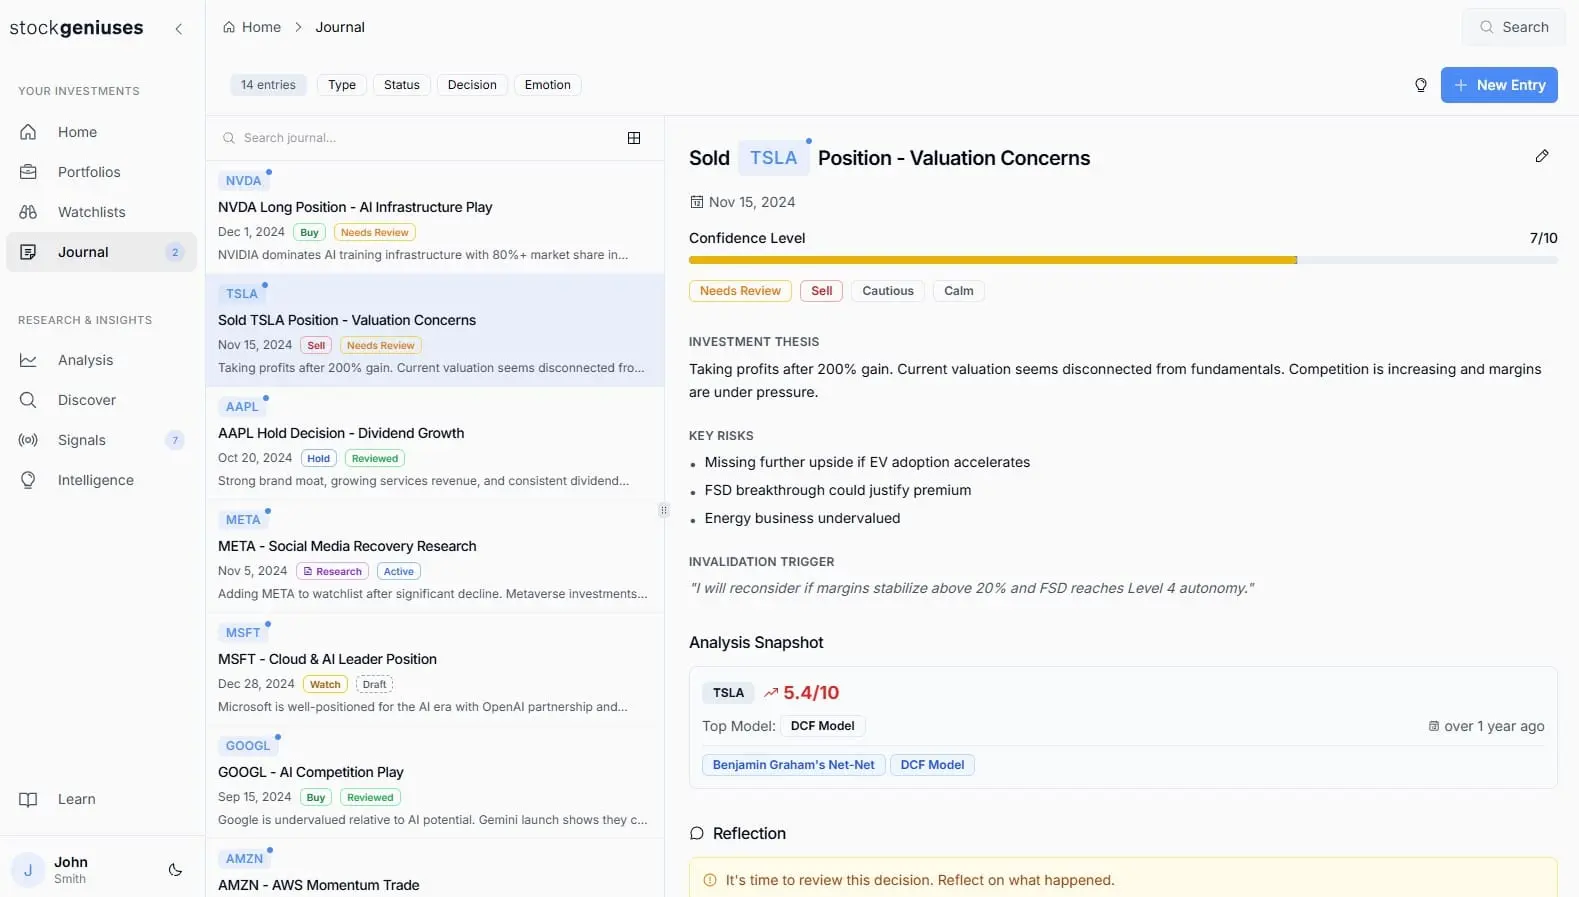
Task: Click the AAPL ticker tag in list
Action: pyautogui.click(x=242, y=407)
